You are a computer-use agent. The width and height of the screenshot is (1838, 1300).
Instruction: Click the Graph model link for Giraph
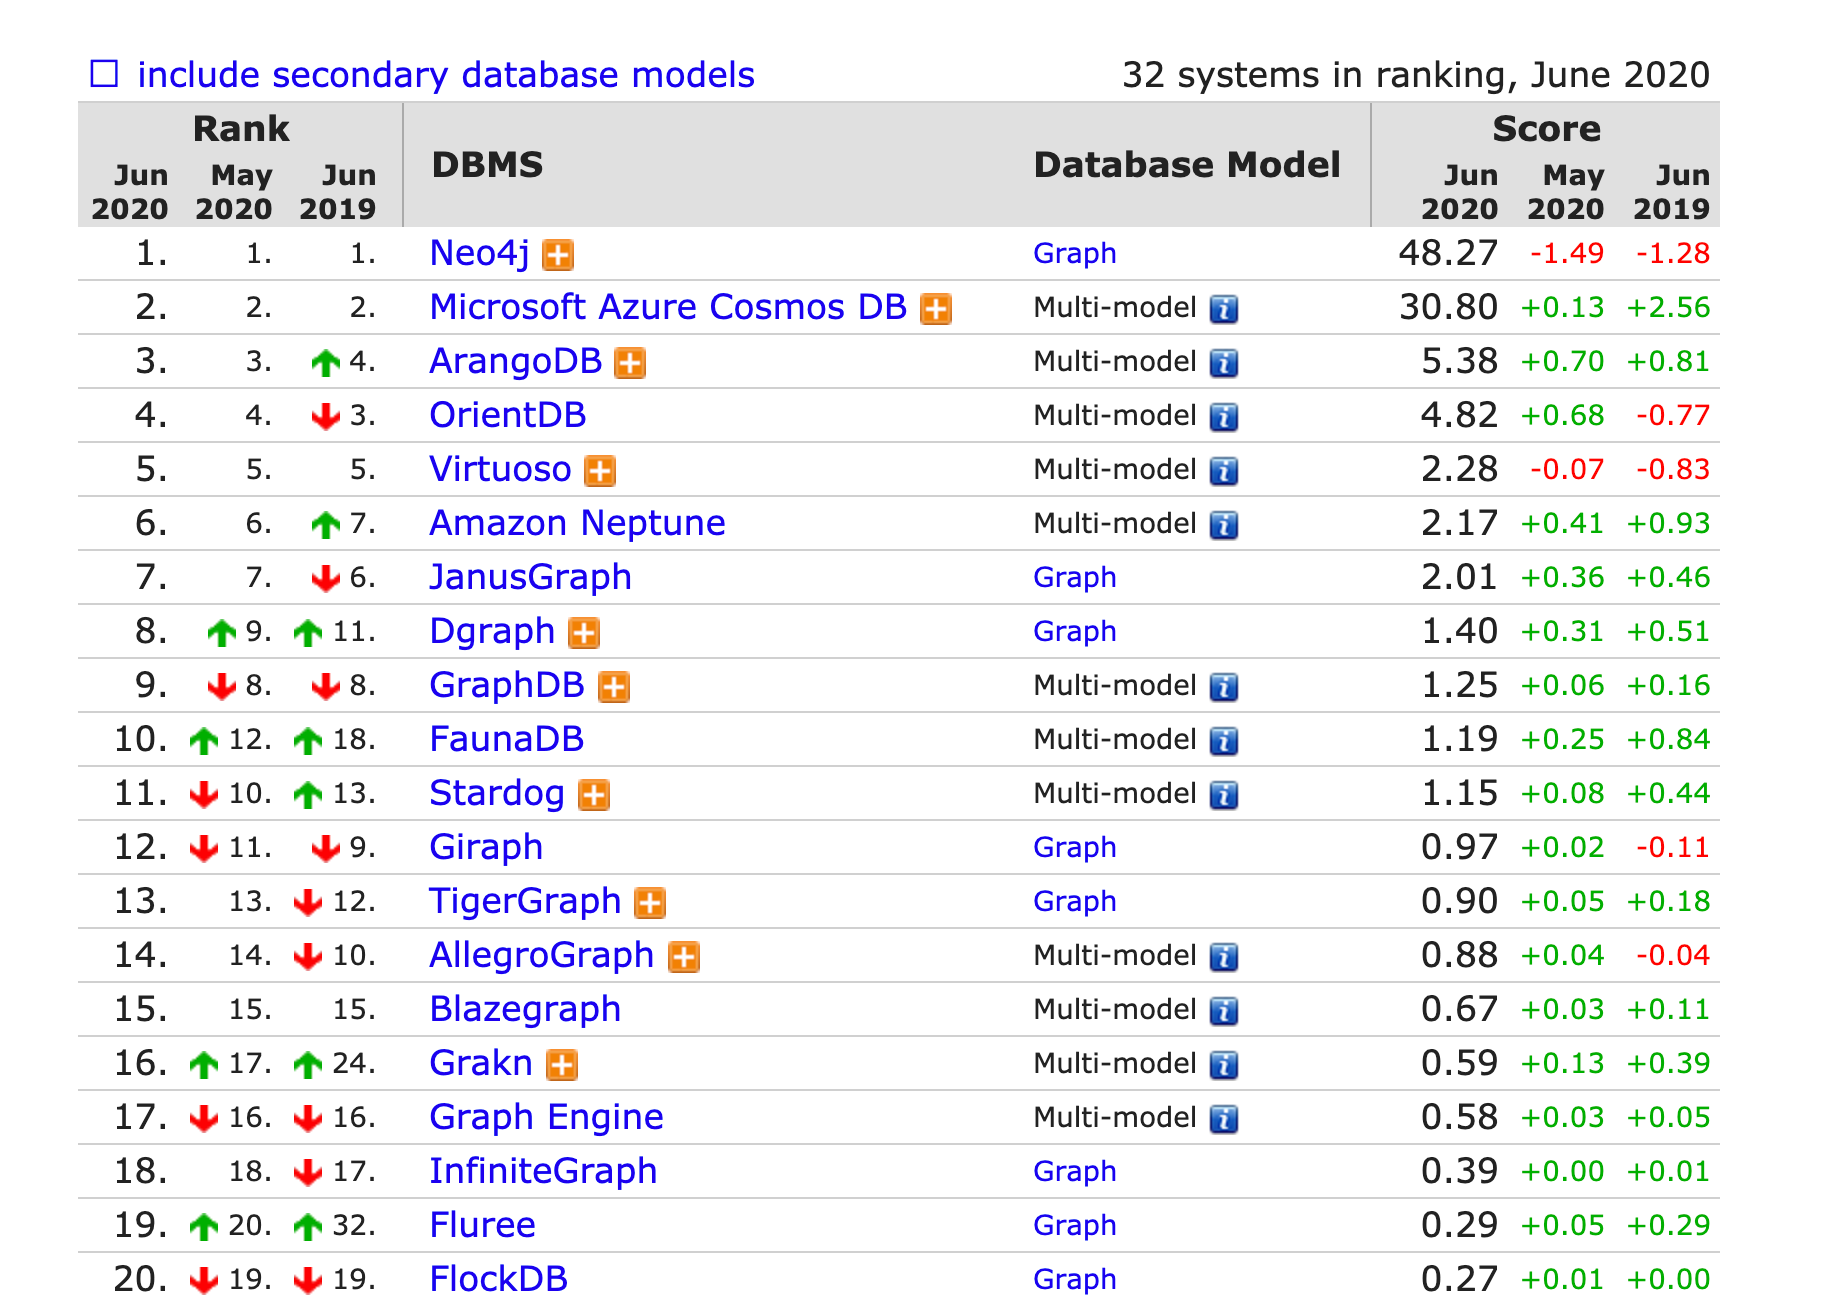(x=1075, y=848)
